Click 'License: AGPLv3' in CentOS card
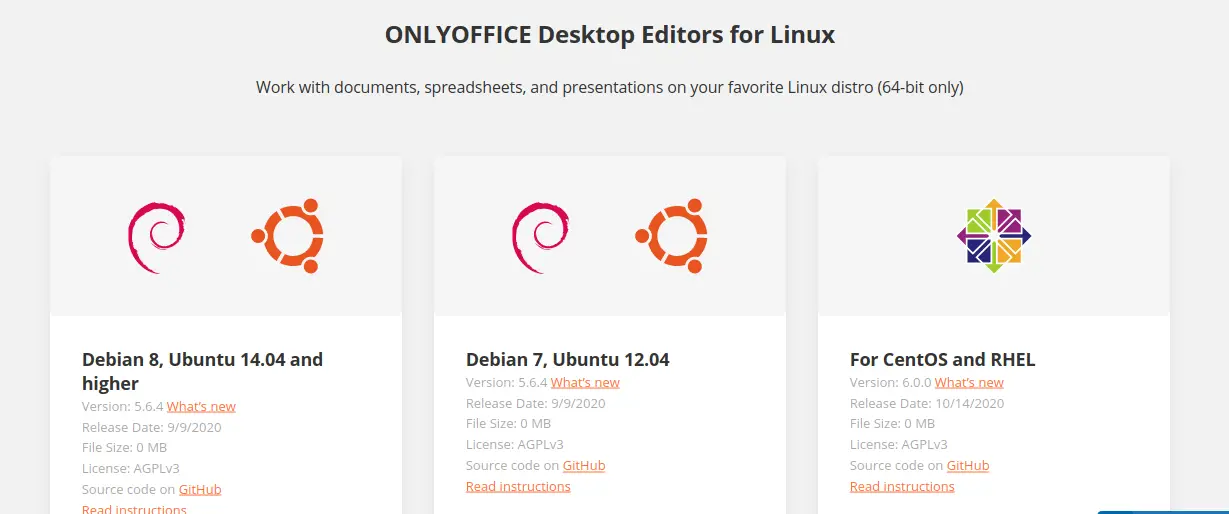This screenshot has width=1229, height=514. (x=899, y=445)
